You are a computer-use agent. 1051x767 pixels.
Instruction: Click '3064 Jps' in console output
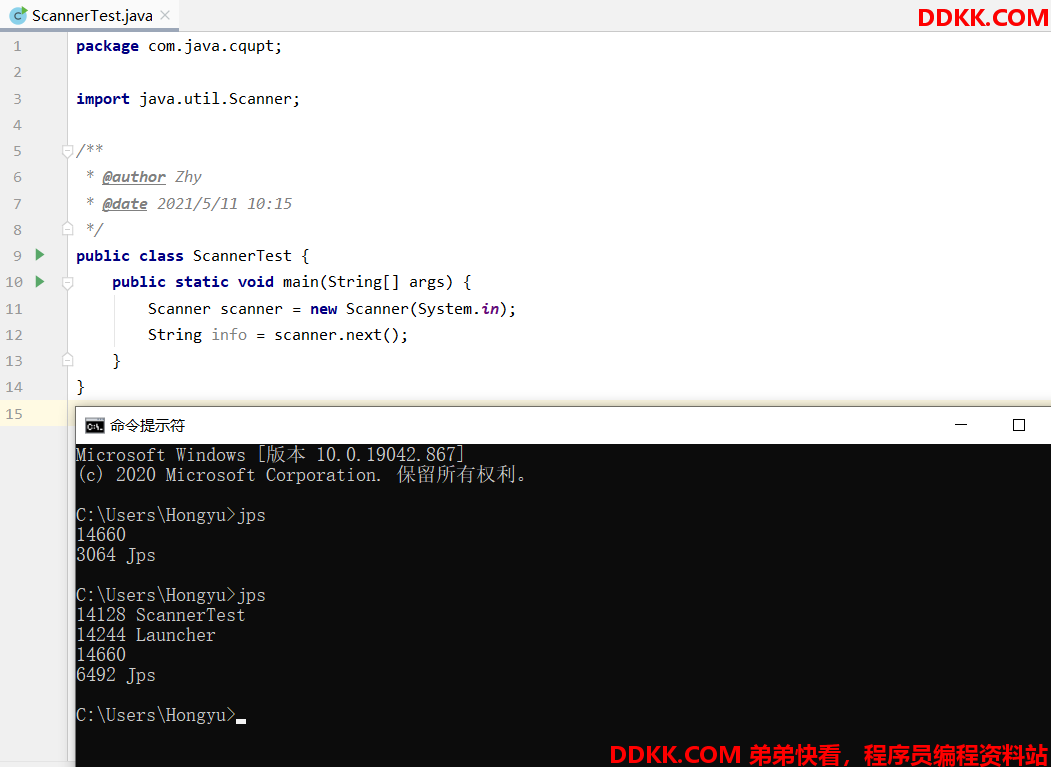[x=115, y=555]
